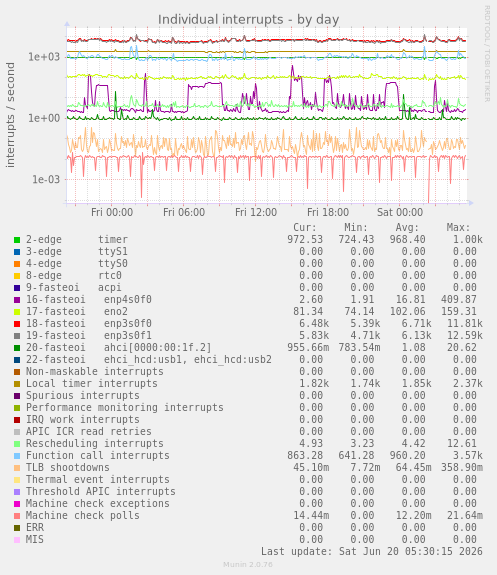Click the 'Sat 00:00' time axis label
This screenshot has height=575, width=497.
click(400, 212)
